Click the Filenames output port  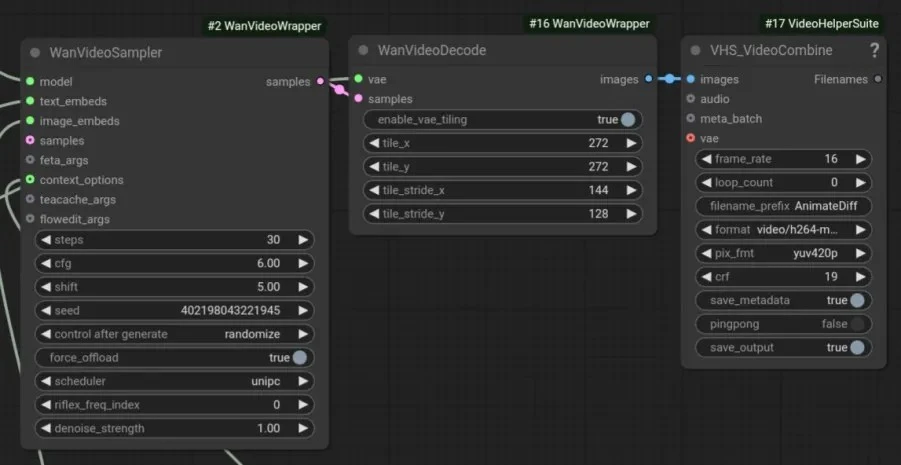878,79
